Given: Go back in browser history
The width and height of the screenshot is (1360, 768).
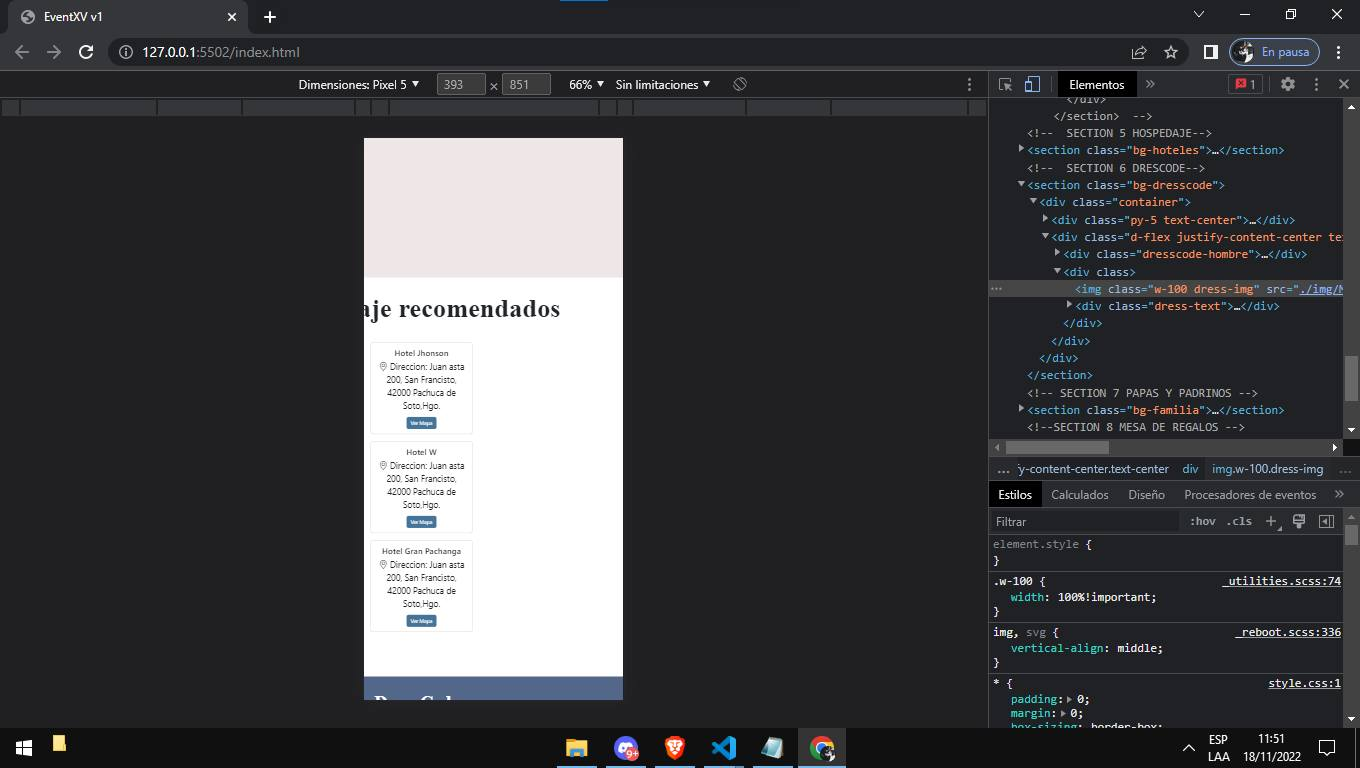Looking at the screenshot, I should pyautogui.click(x=22, y=52).
